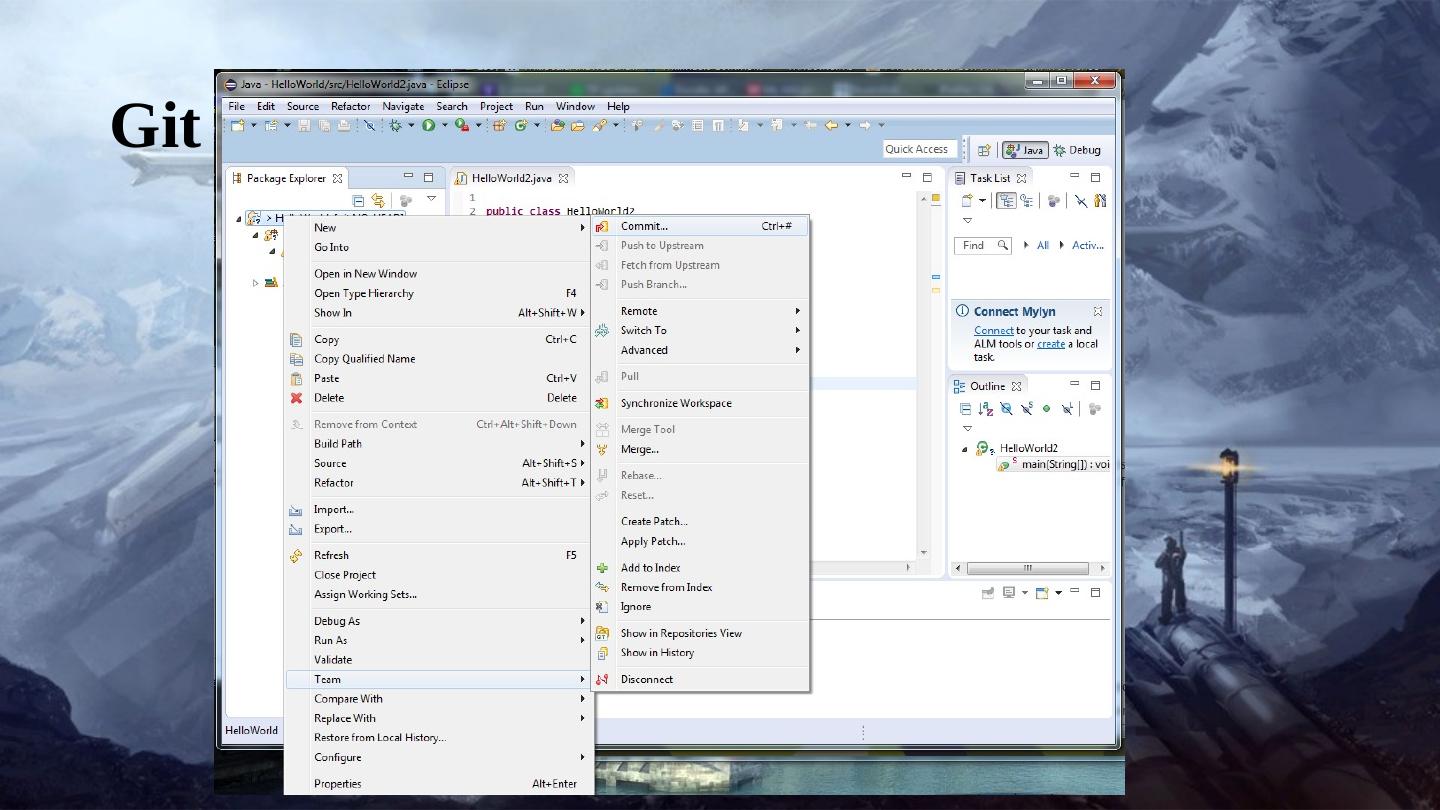The height and width of the screenshot is (810, 1440).
Task: Toggle Hide Static Members in Outline
Action: (x=1027, y=409)
